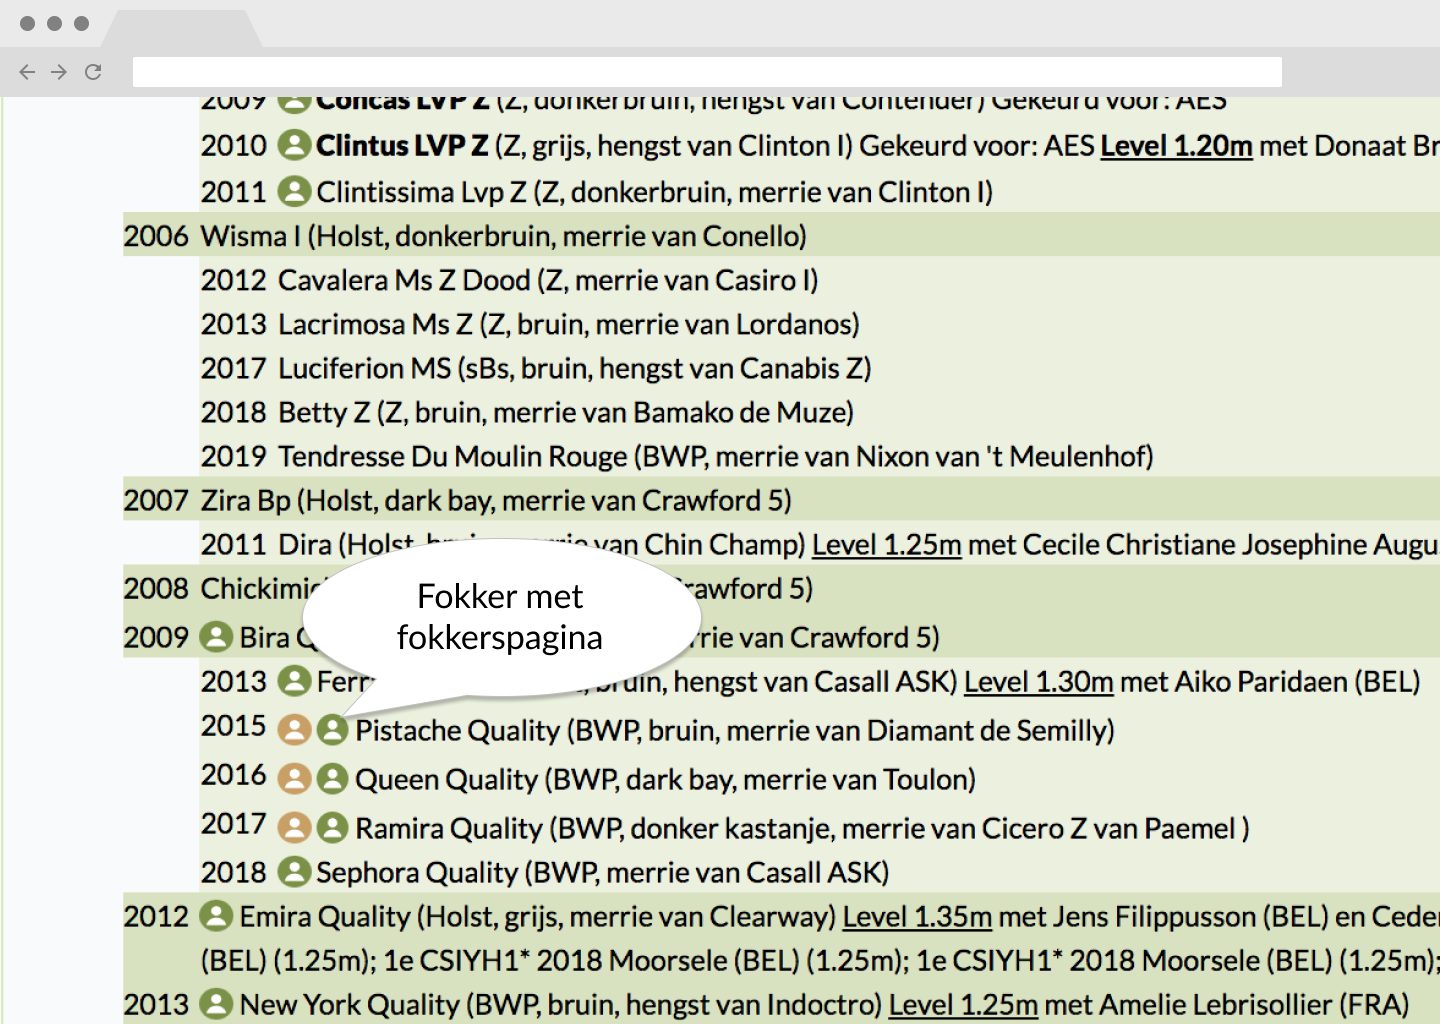This screenshot has height=1024, width=1440.
Task: Click orange person icon beside Queen Quality
Action: (x=294, y=778)
